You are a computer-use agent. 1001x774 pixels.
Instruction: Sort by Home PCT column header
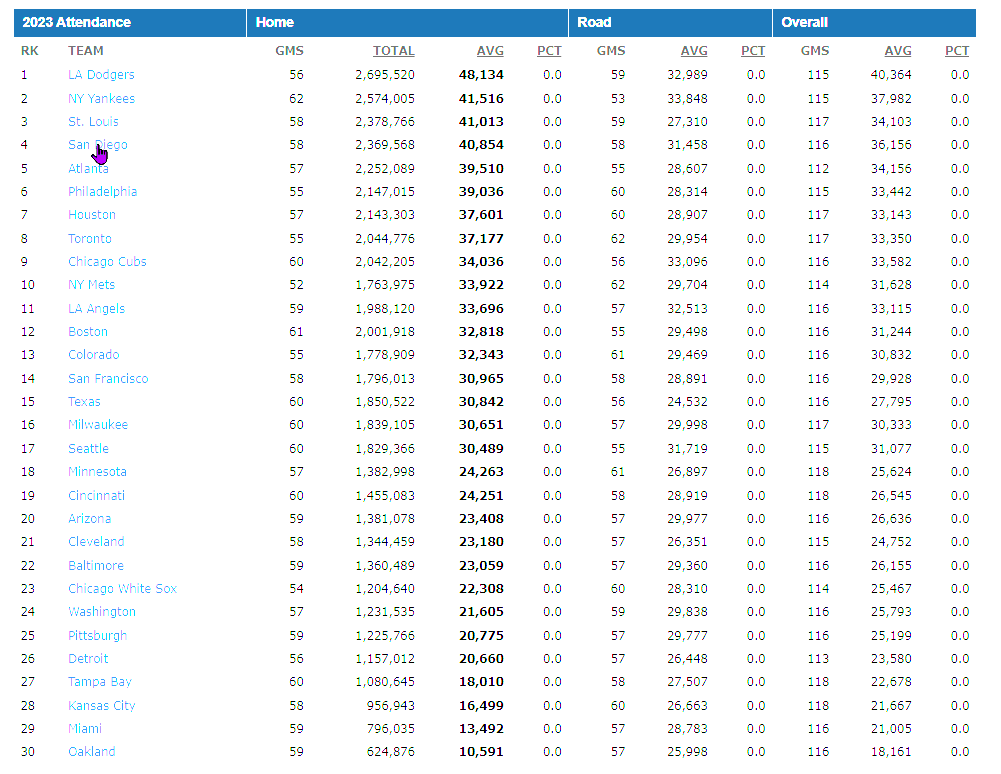point(549,51)
